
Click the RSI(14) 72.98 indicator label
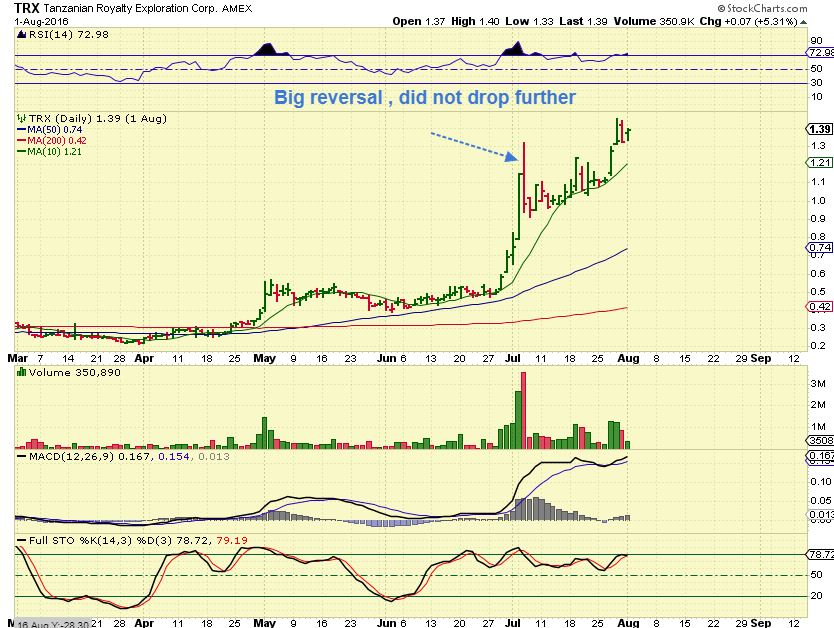point(68,35)
